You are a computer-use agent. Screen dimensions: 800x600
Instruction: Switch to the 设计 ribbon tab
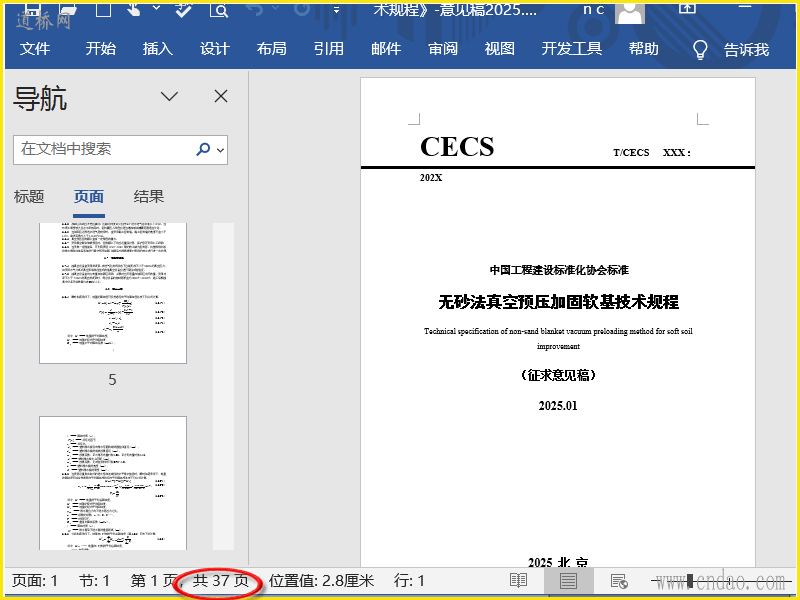tap(215, 49)
